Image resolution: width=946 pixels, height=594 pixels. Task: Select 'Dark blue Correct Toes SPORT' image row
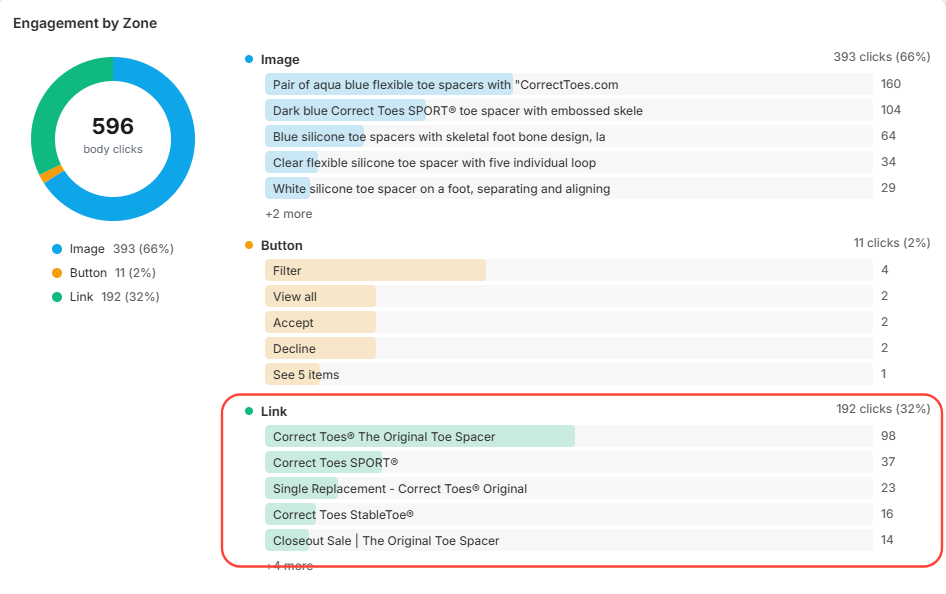568,110
